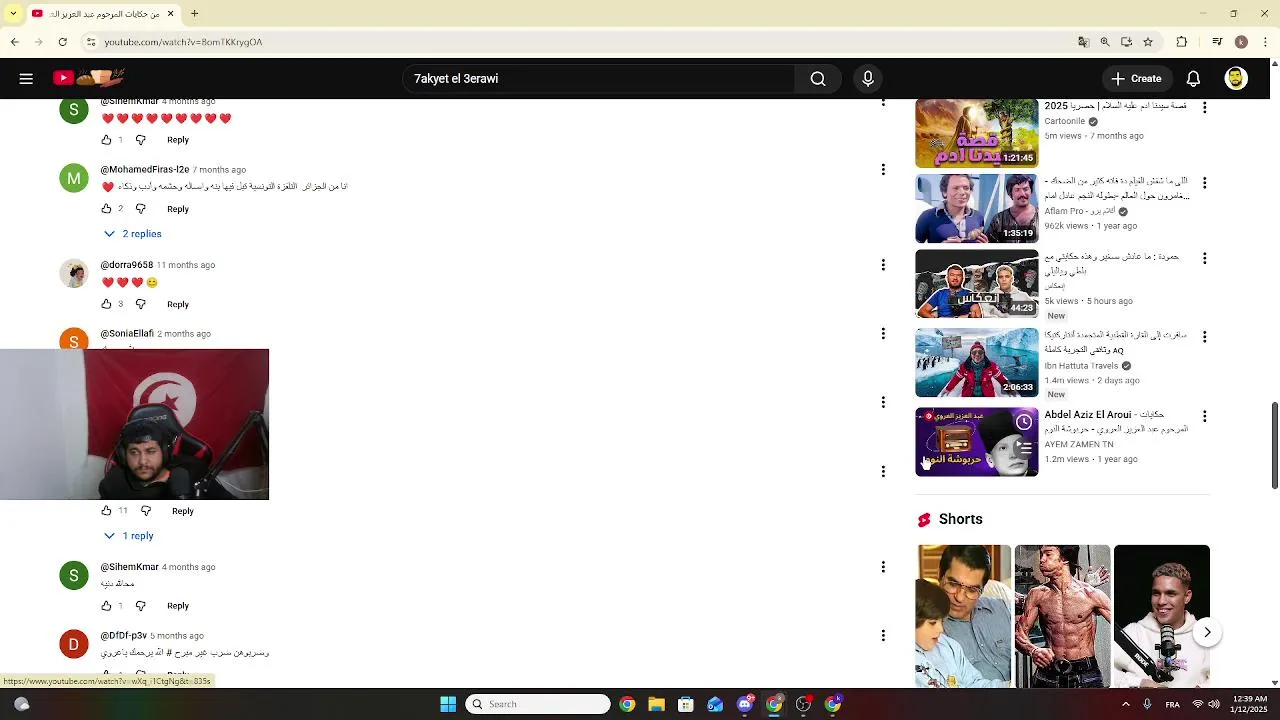Open the volume control in system tray

pos(1214,704)
